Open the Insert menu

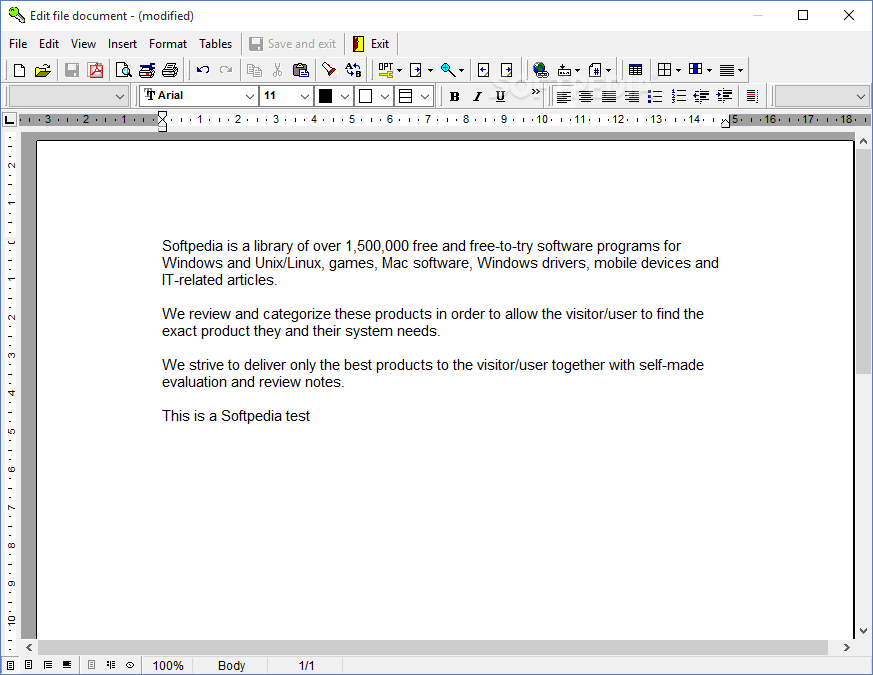click(122, 43)
